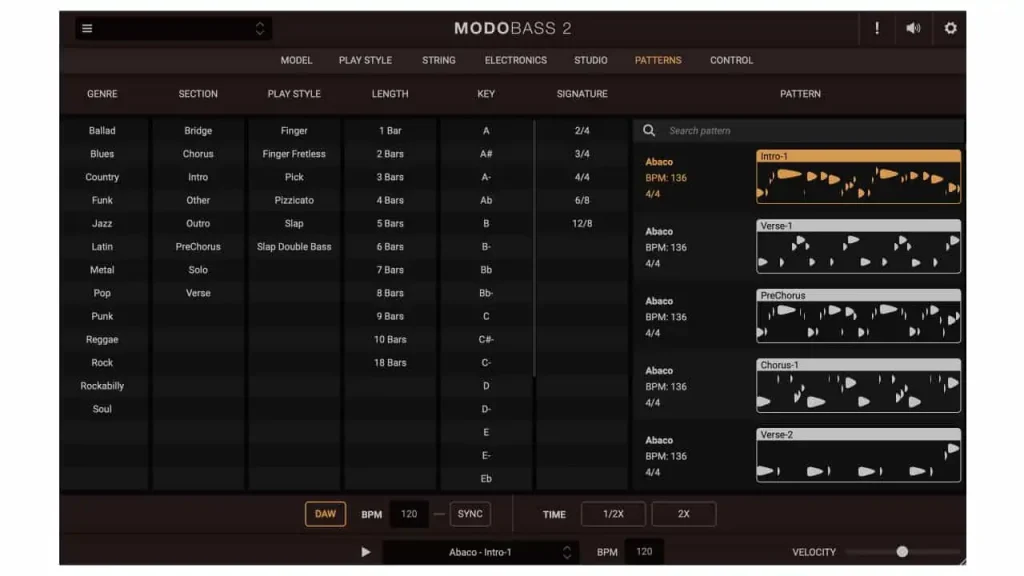Select Slap Double Bass play style

(x=294, y=247)
